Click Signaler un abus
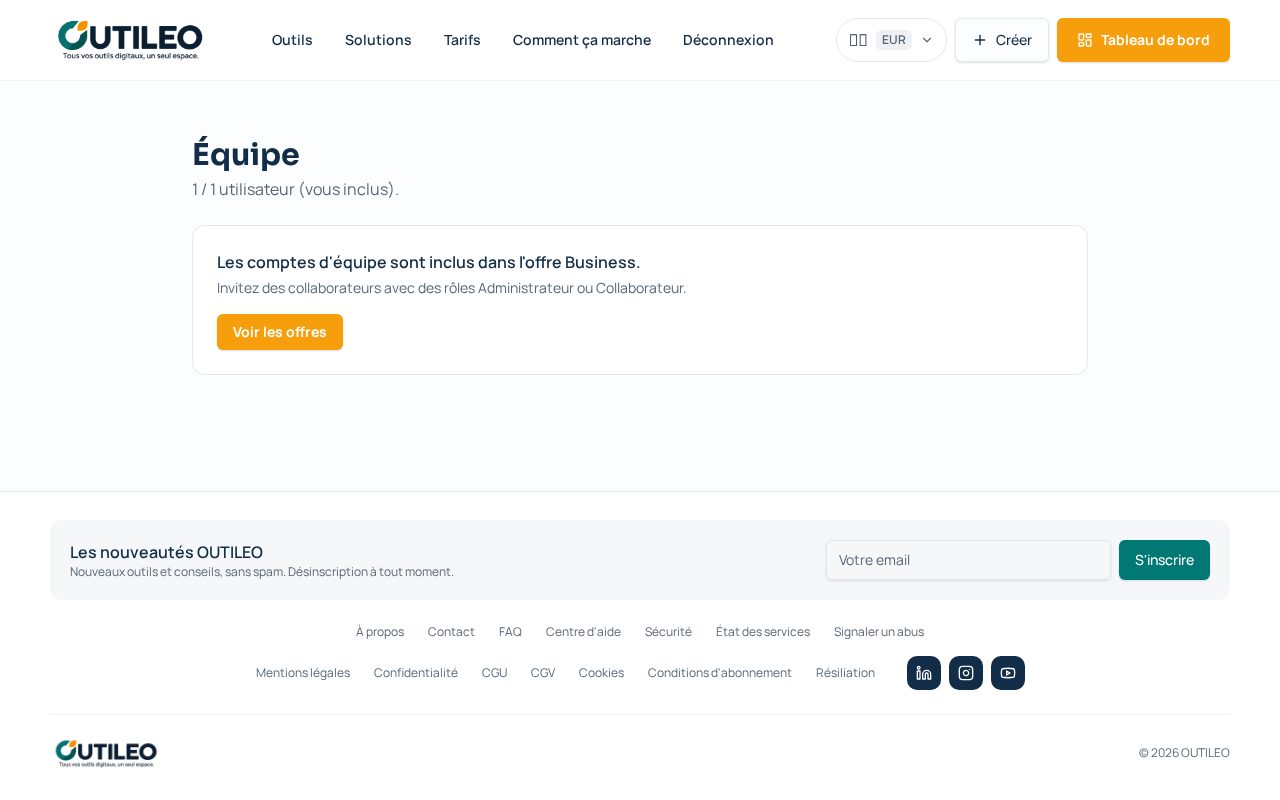 (x=879, y=632)
